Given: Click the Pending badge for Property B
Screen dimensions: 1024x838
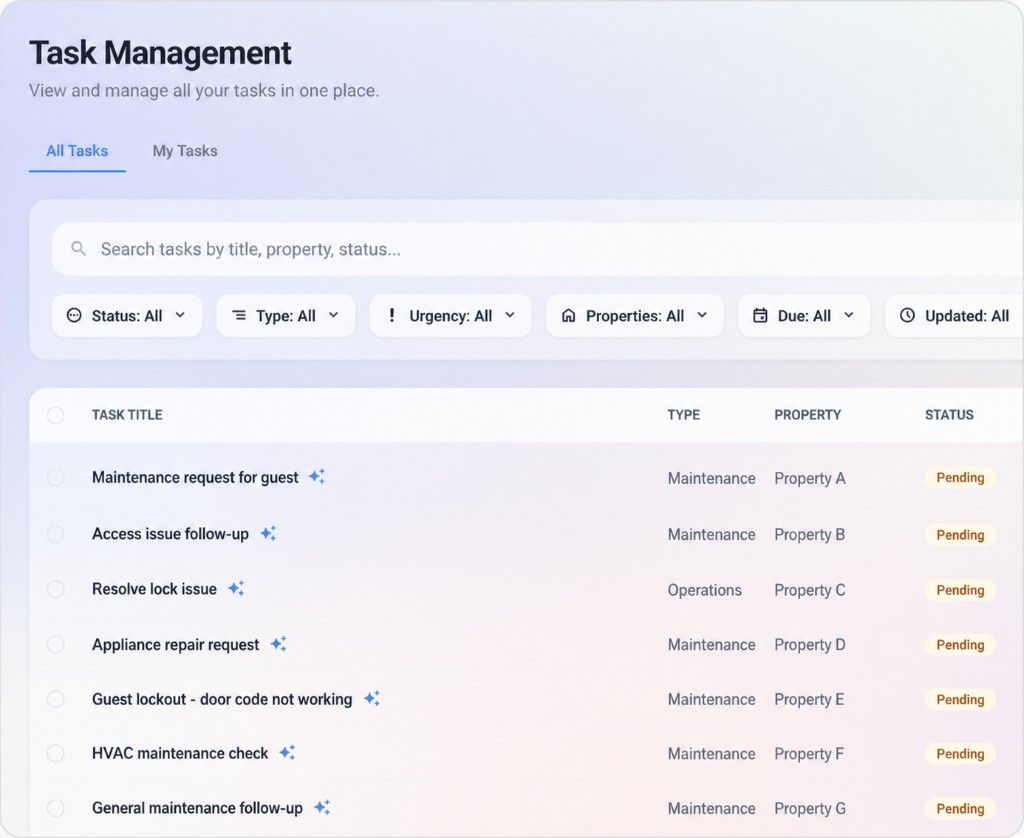Looking at the screenshot, I should click(x=960, y=534).
